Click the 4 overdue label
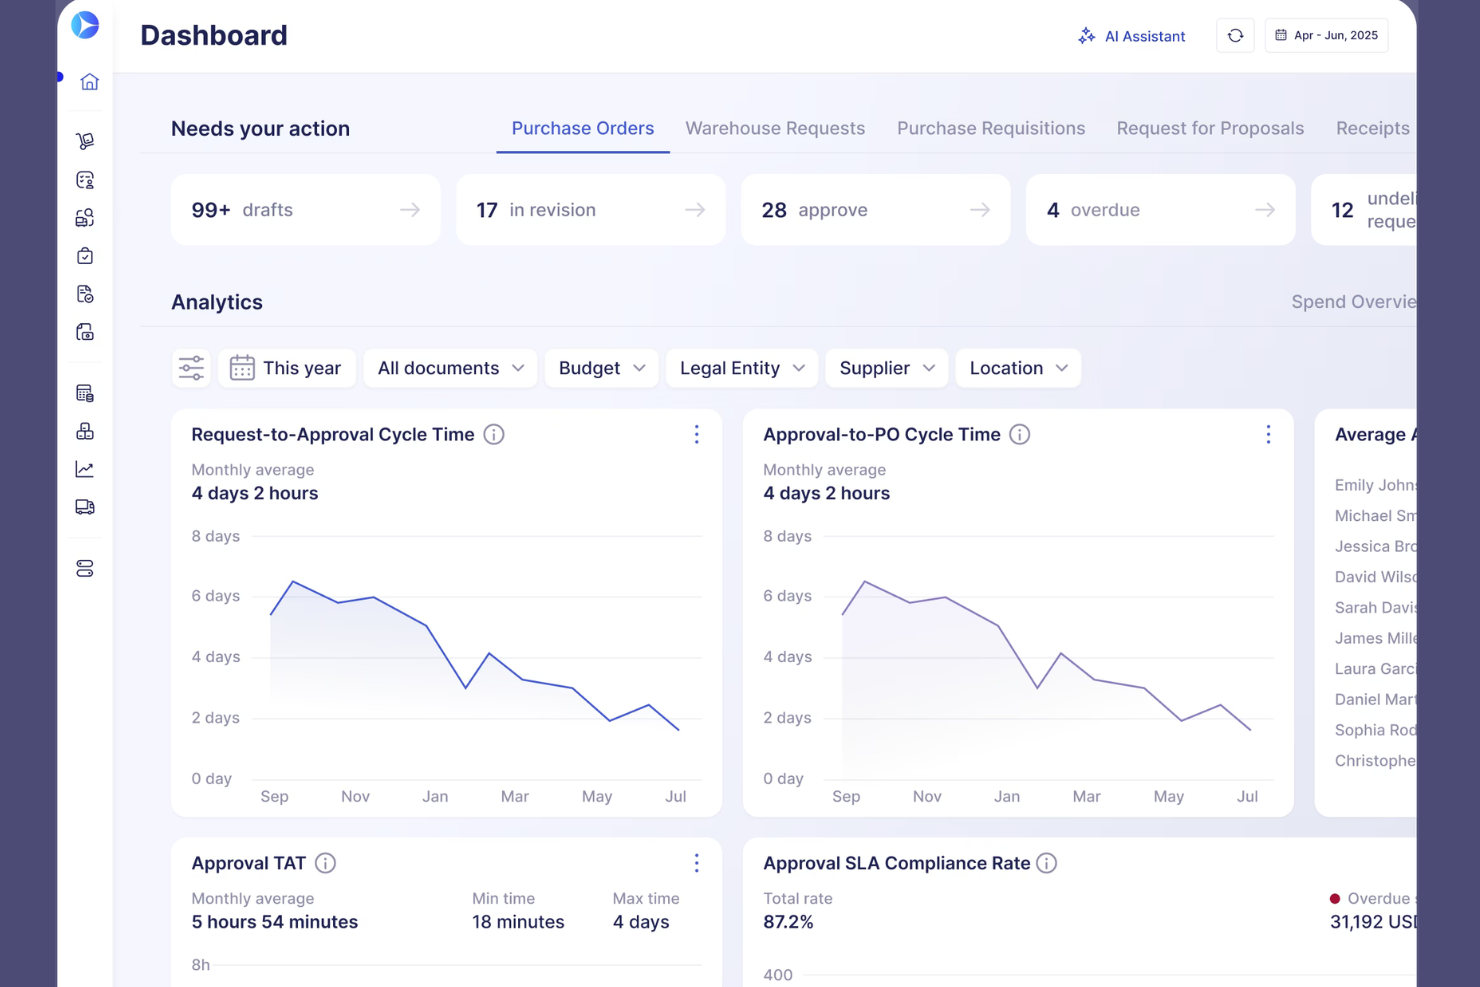Screen dimensions: 1480x987 point(1093,210)
